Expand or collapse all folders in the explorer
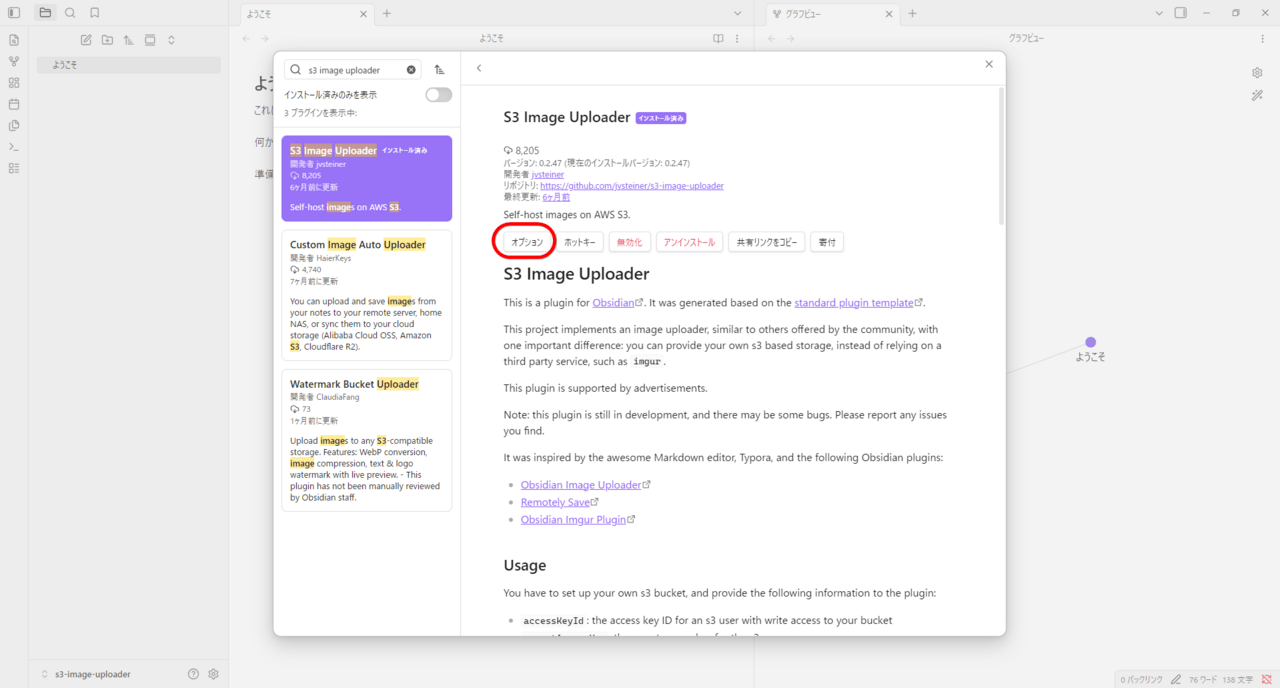The image size is (1280, 688). (x=171, y=40)
